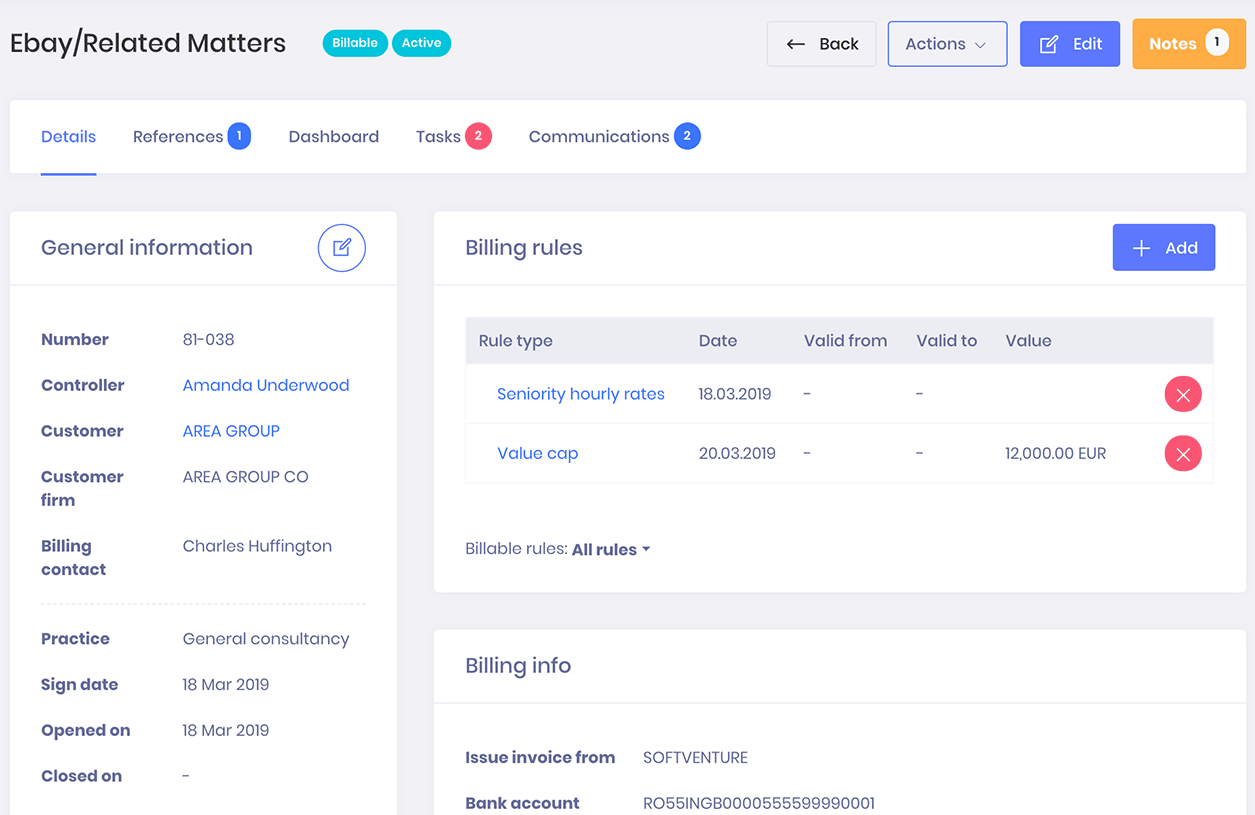Open controller Amanda Underwood's profile link
This screenshot has height=815, width=1255.
click(266, 385)
